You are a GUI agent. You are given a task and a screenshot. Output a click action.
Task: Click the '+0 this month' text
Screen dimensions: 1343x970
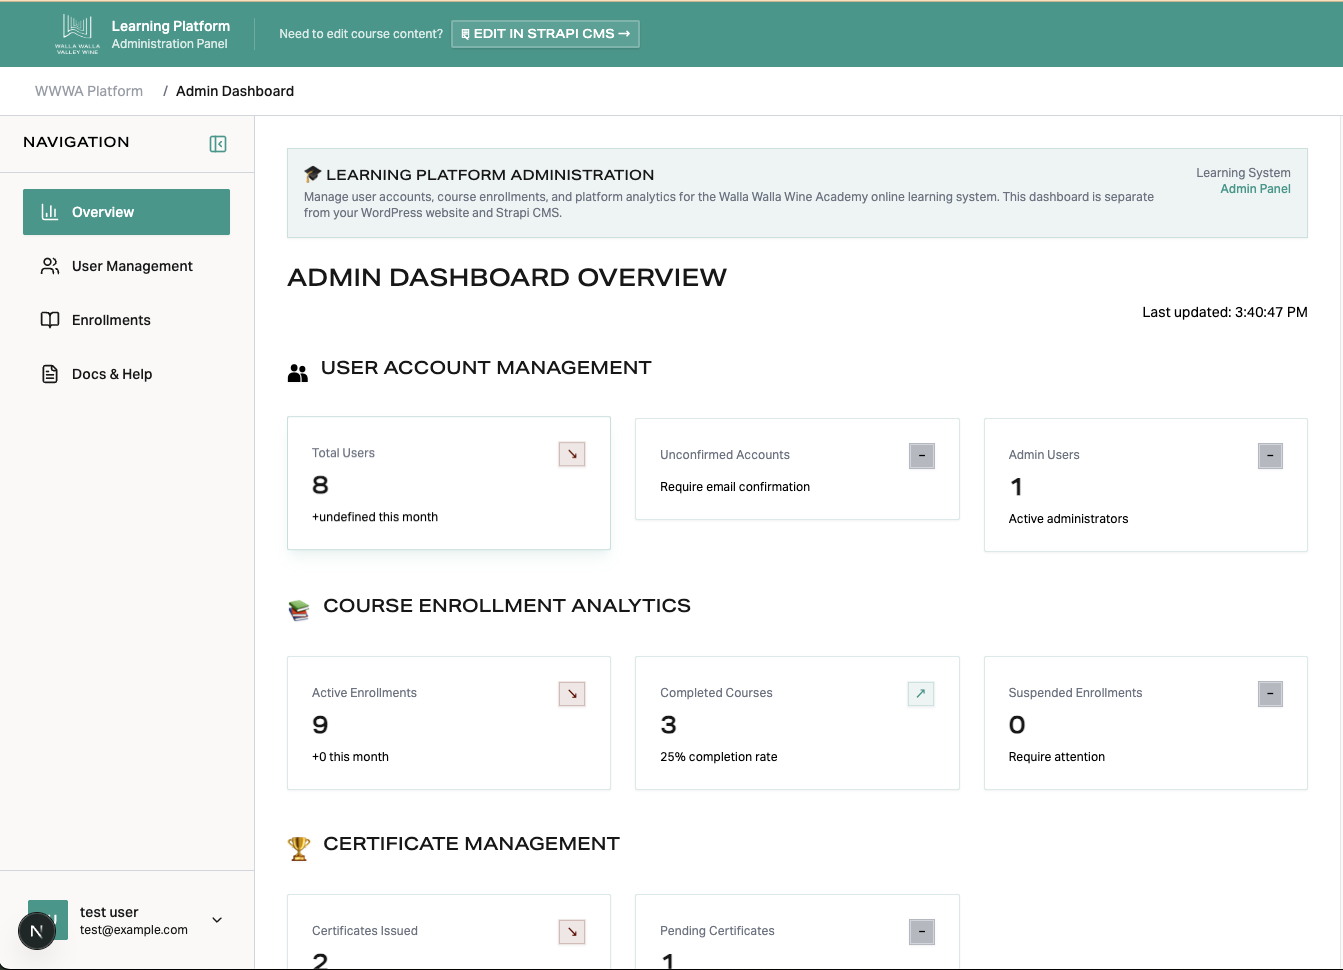click(350, 757)
